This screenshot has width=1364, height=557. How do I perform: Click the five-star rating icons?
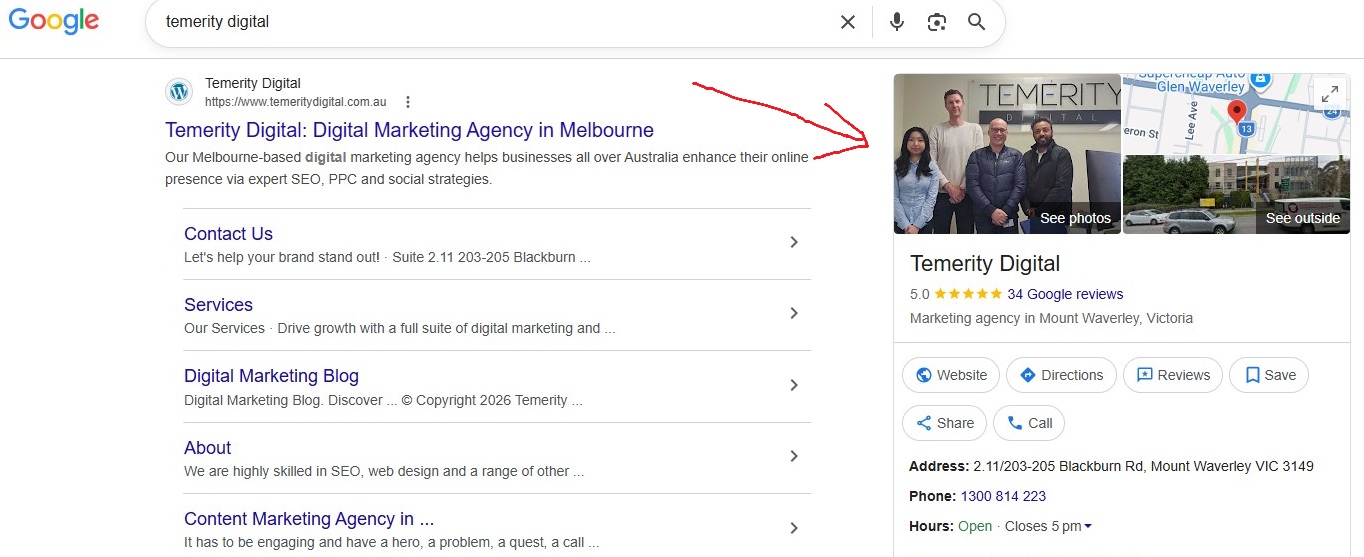coord(968,294)
